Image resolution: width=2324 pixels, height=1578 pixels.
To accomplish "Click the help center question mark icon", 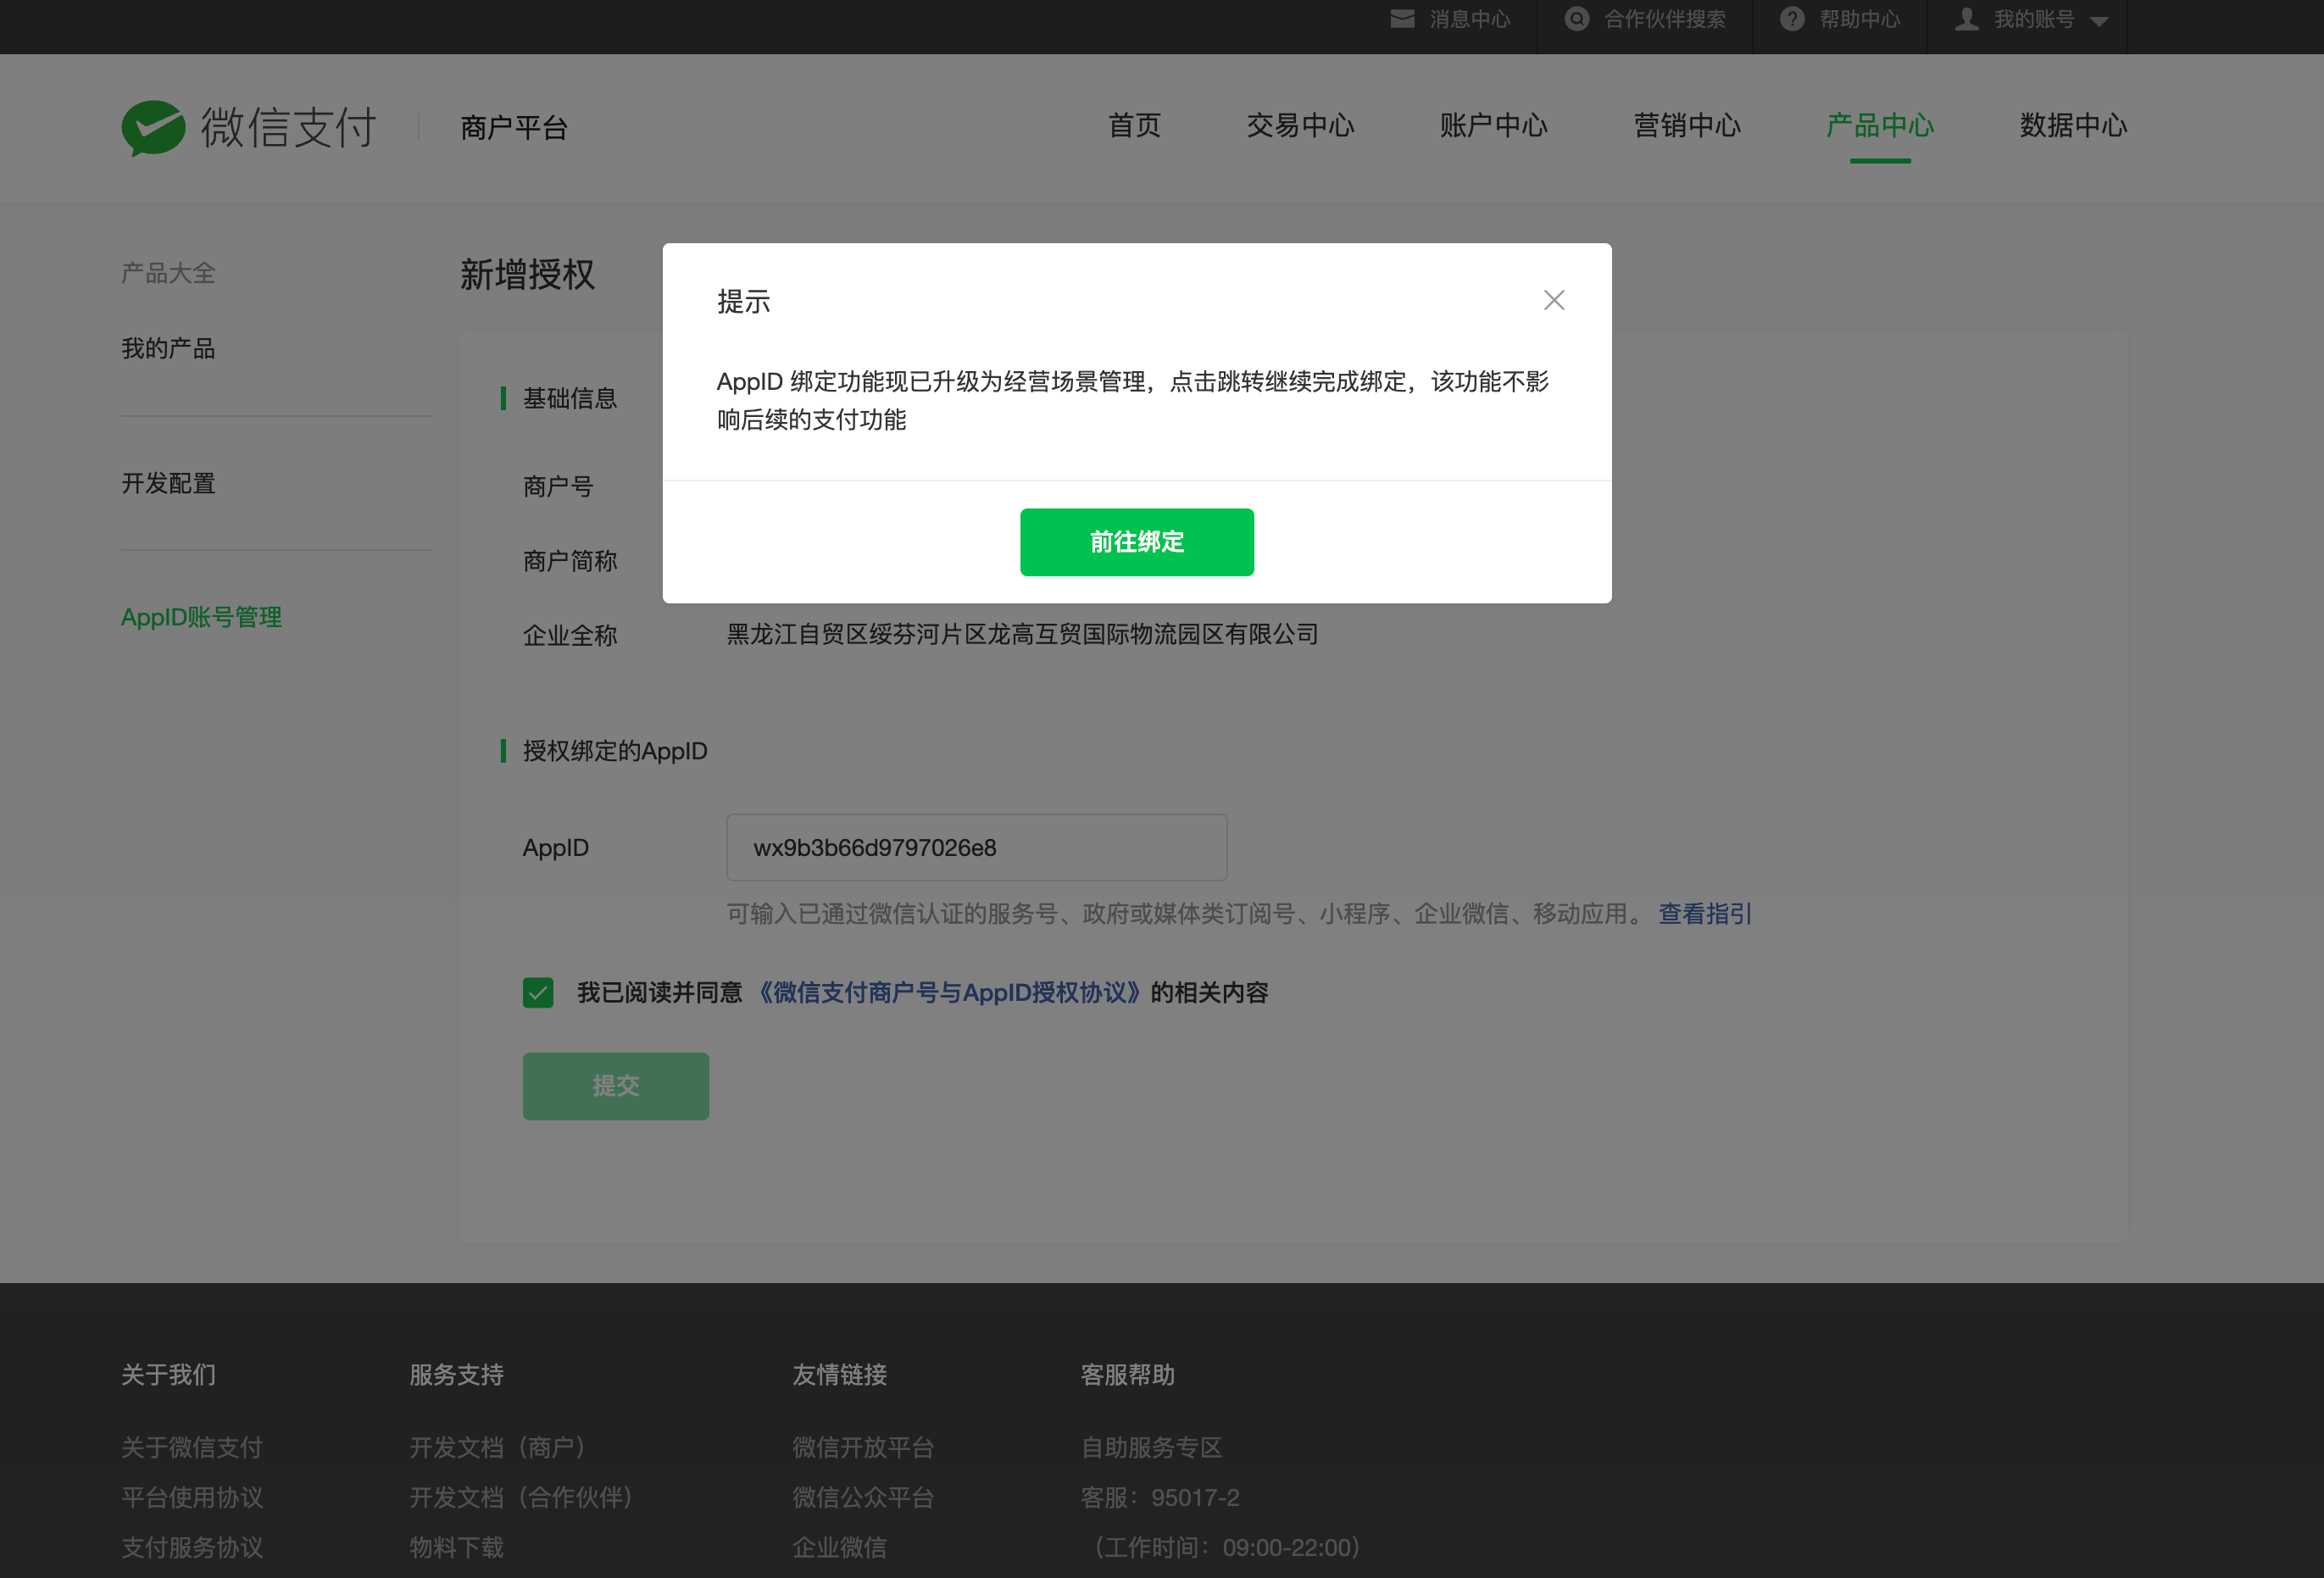I will 1791,19.
